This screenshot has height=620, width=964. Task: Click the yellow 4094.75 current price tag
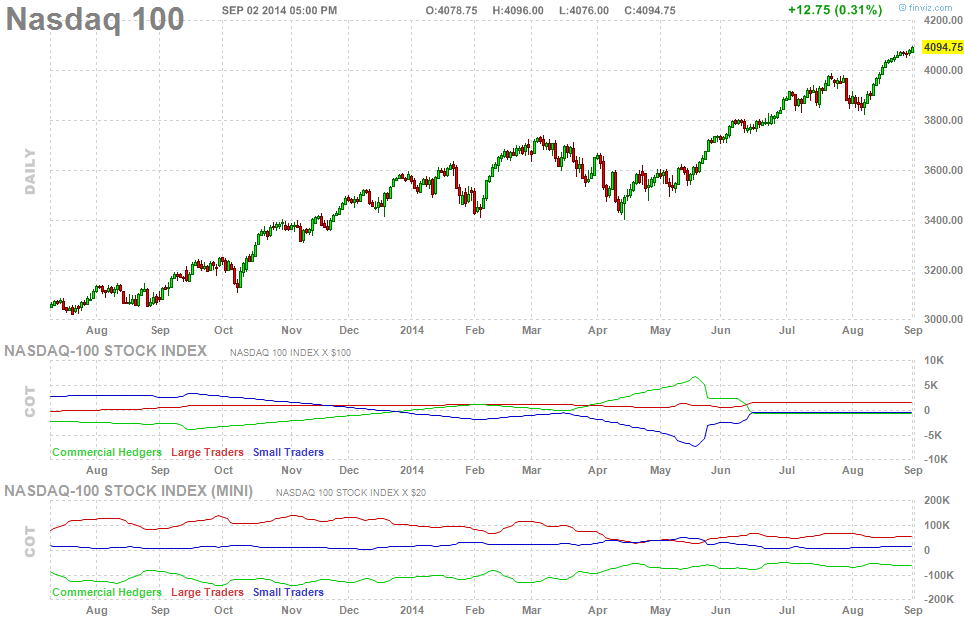[942, 47]
